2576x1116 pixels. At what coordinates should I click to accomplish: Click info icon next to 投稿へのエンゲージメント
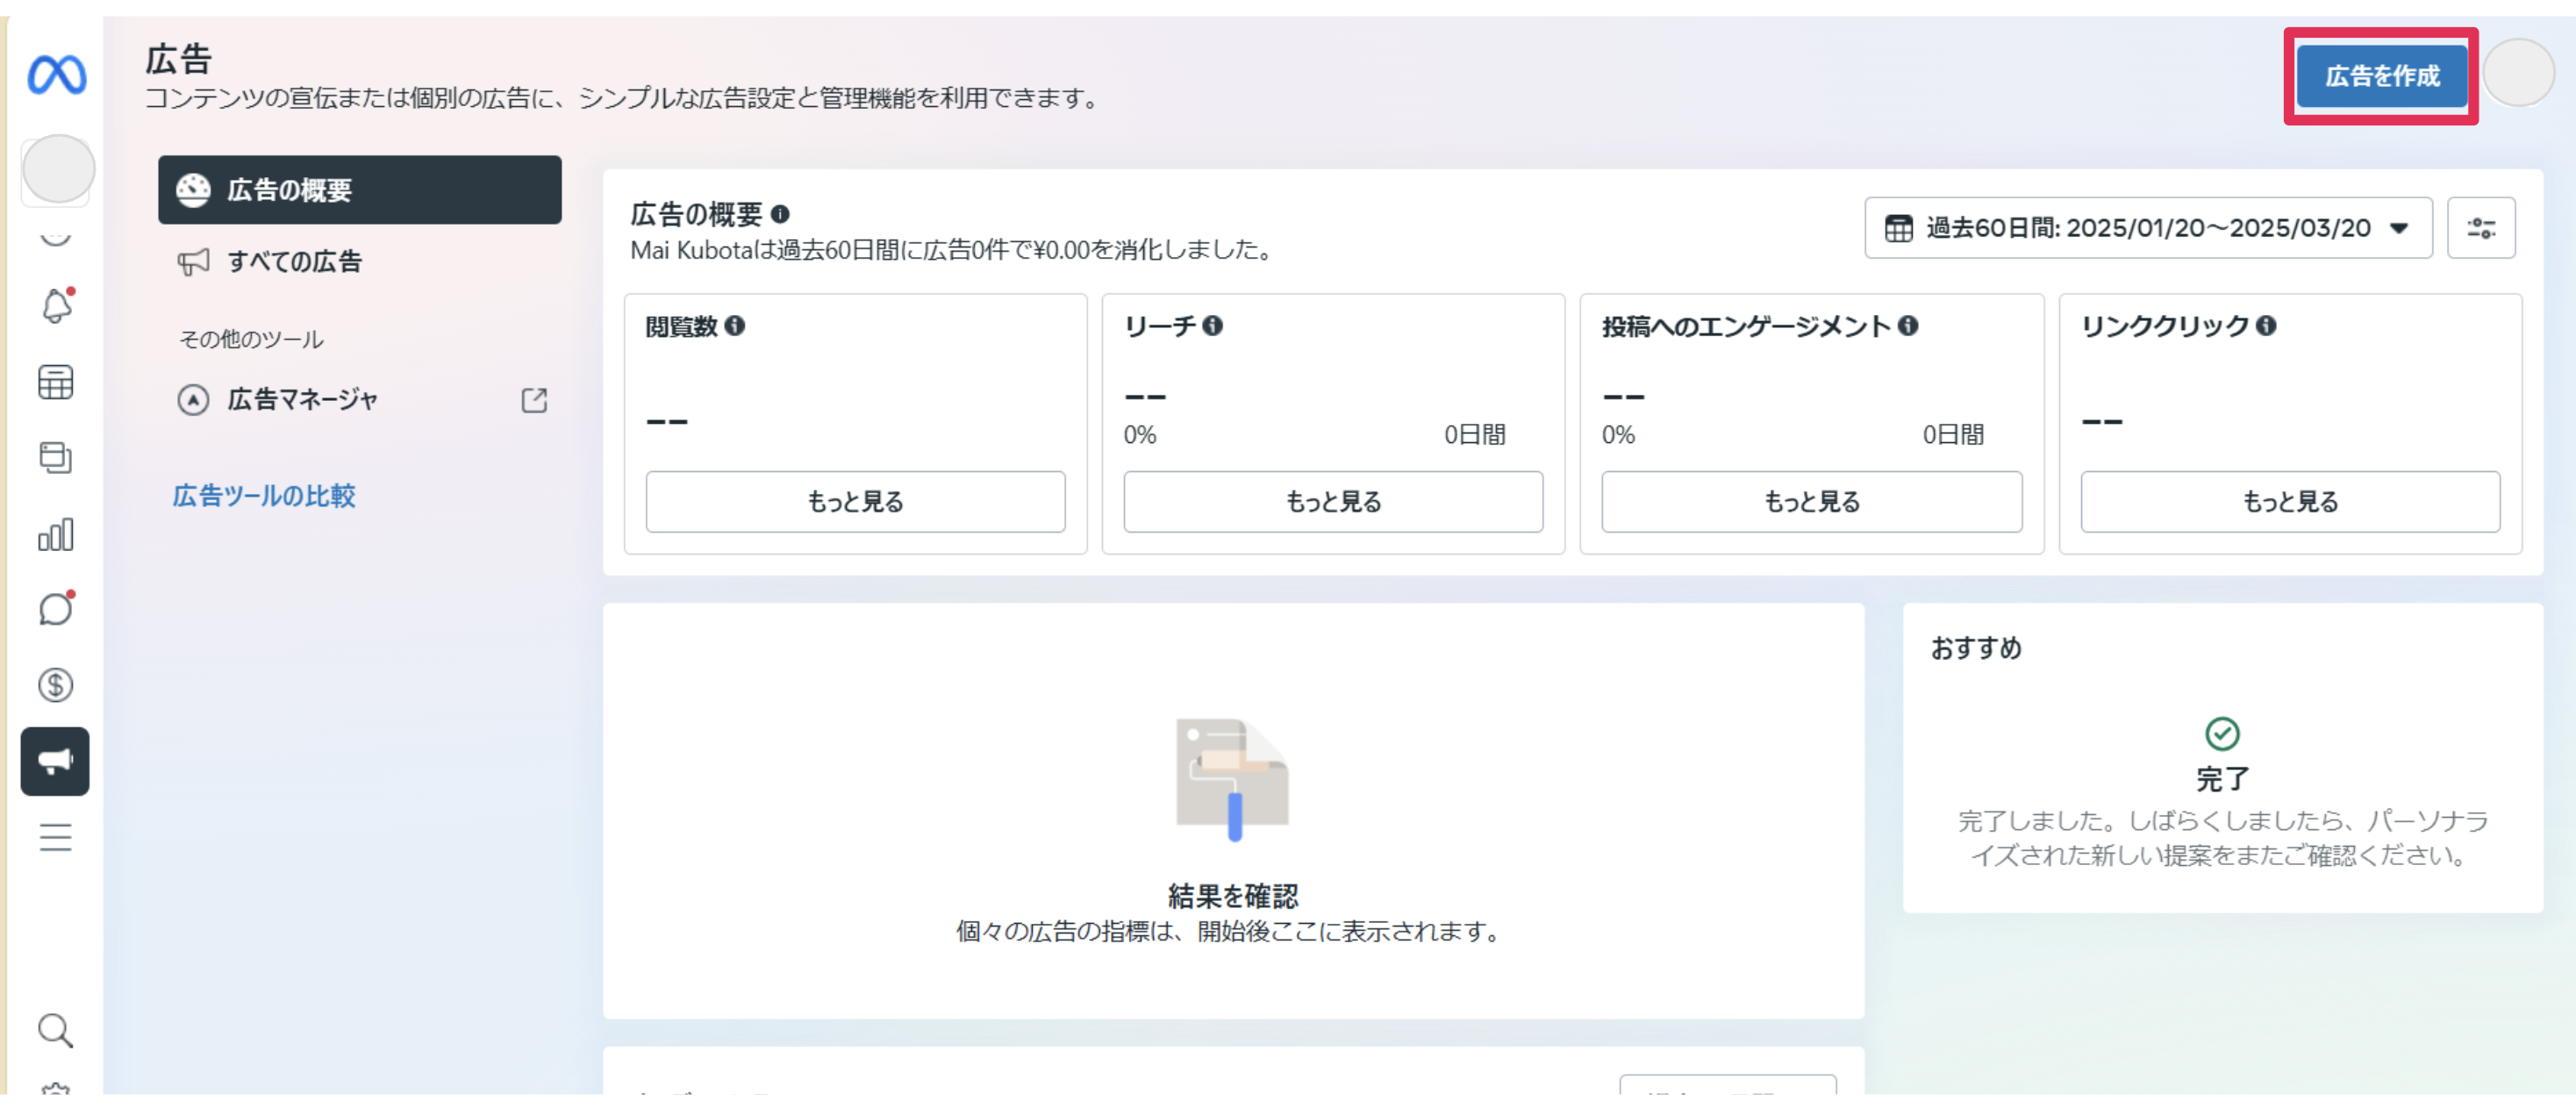point(1908,326)
